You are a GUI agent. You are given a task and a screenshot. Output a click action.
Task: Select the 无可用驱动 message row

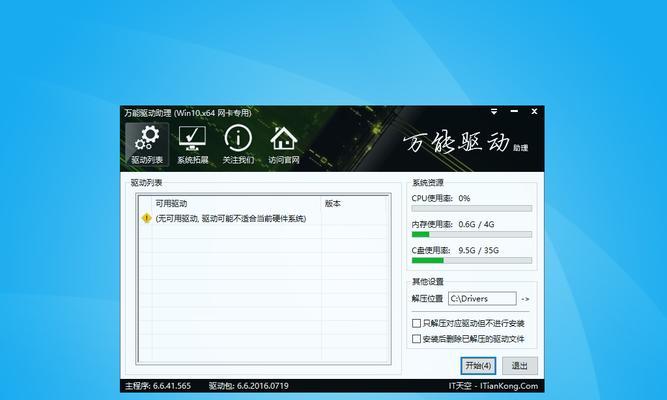[264, 218]
